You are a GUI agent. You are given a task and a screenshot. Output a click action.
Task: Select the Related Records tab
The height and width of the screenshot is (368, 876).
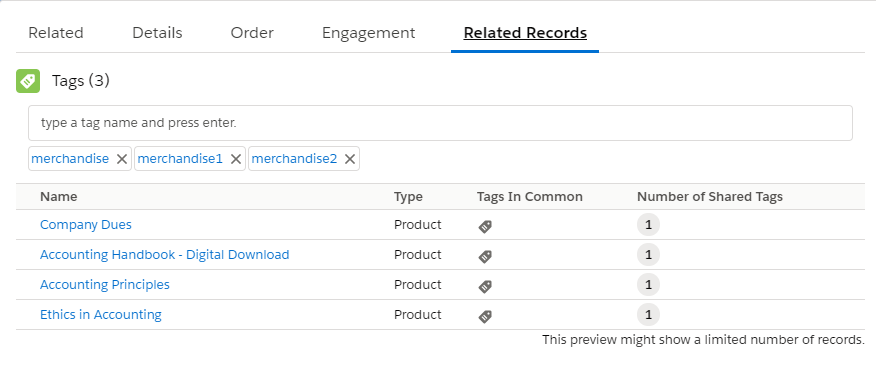pos(525,33)
